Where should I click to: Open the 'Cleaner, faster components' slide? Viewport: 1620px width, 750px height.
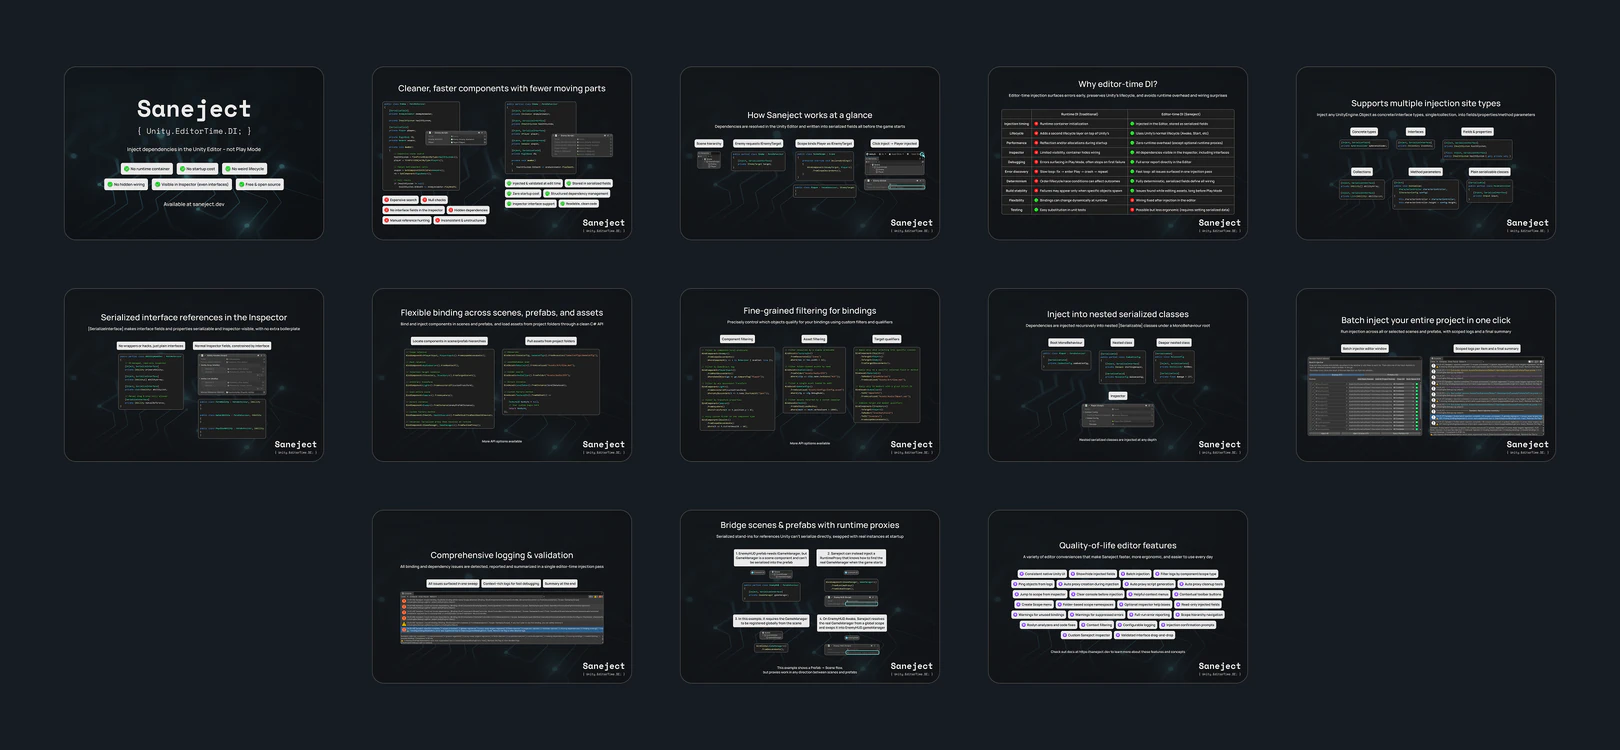[x=502, y=153]
